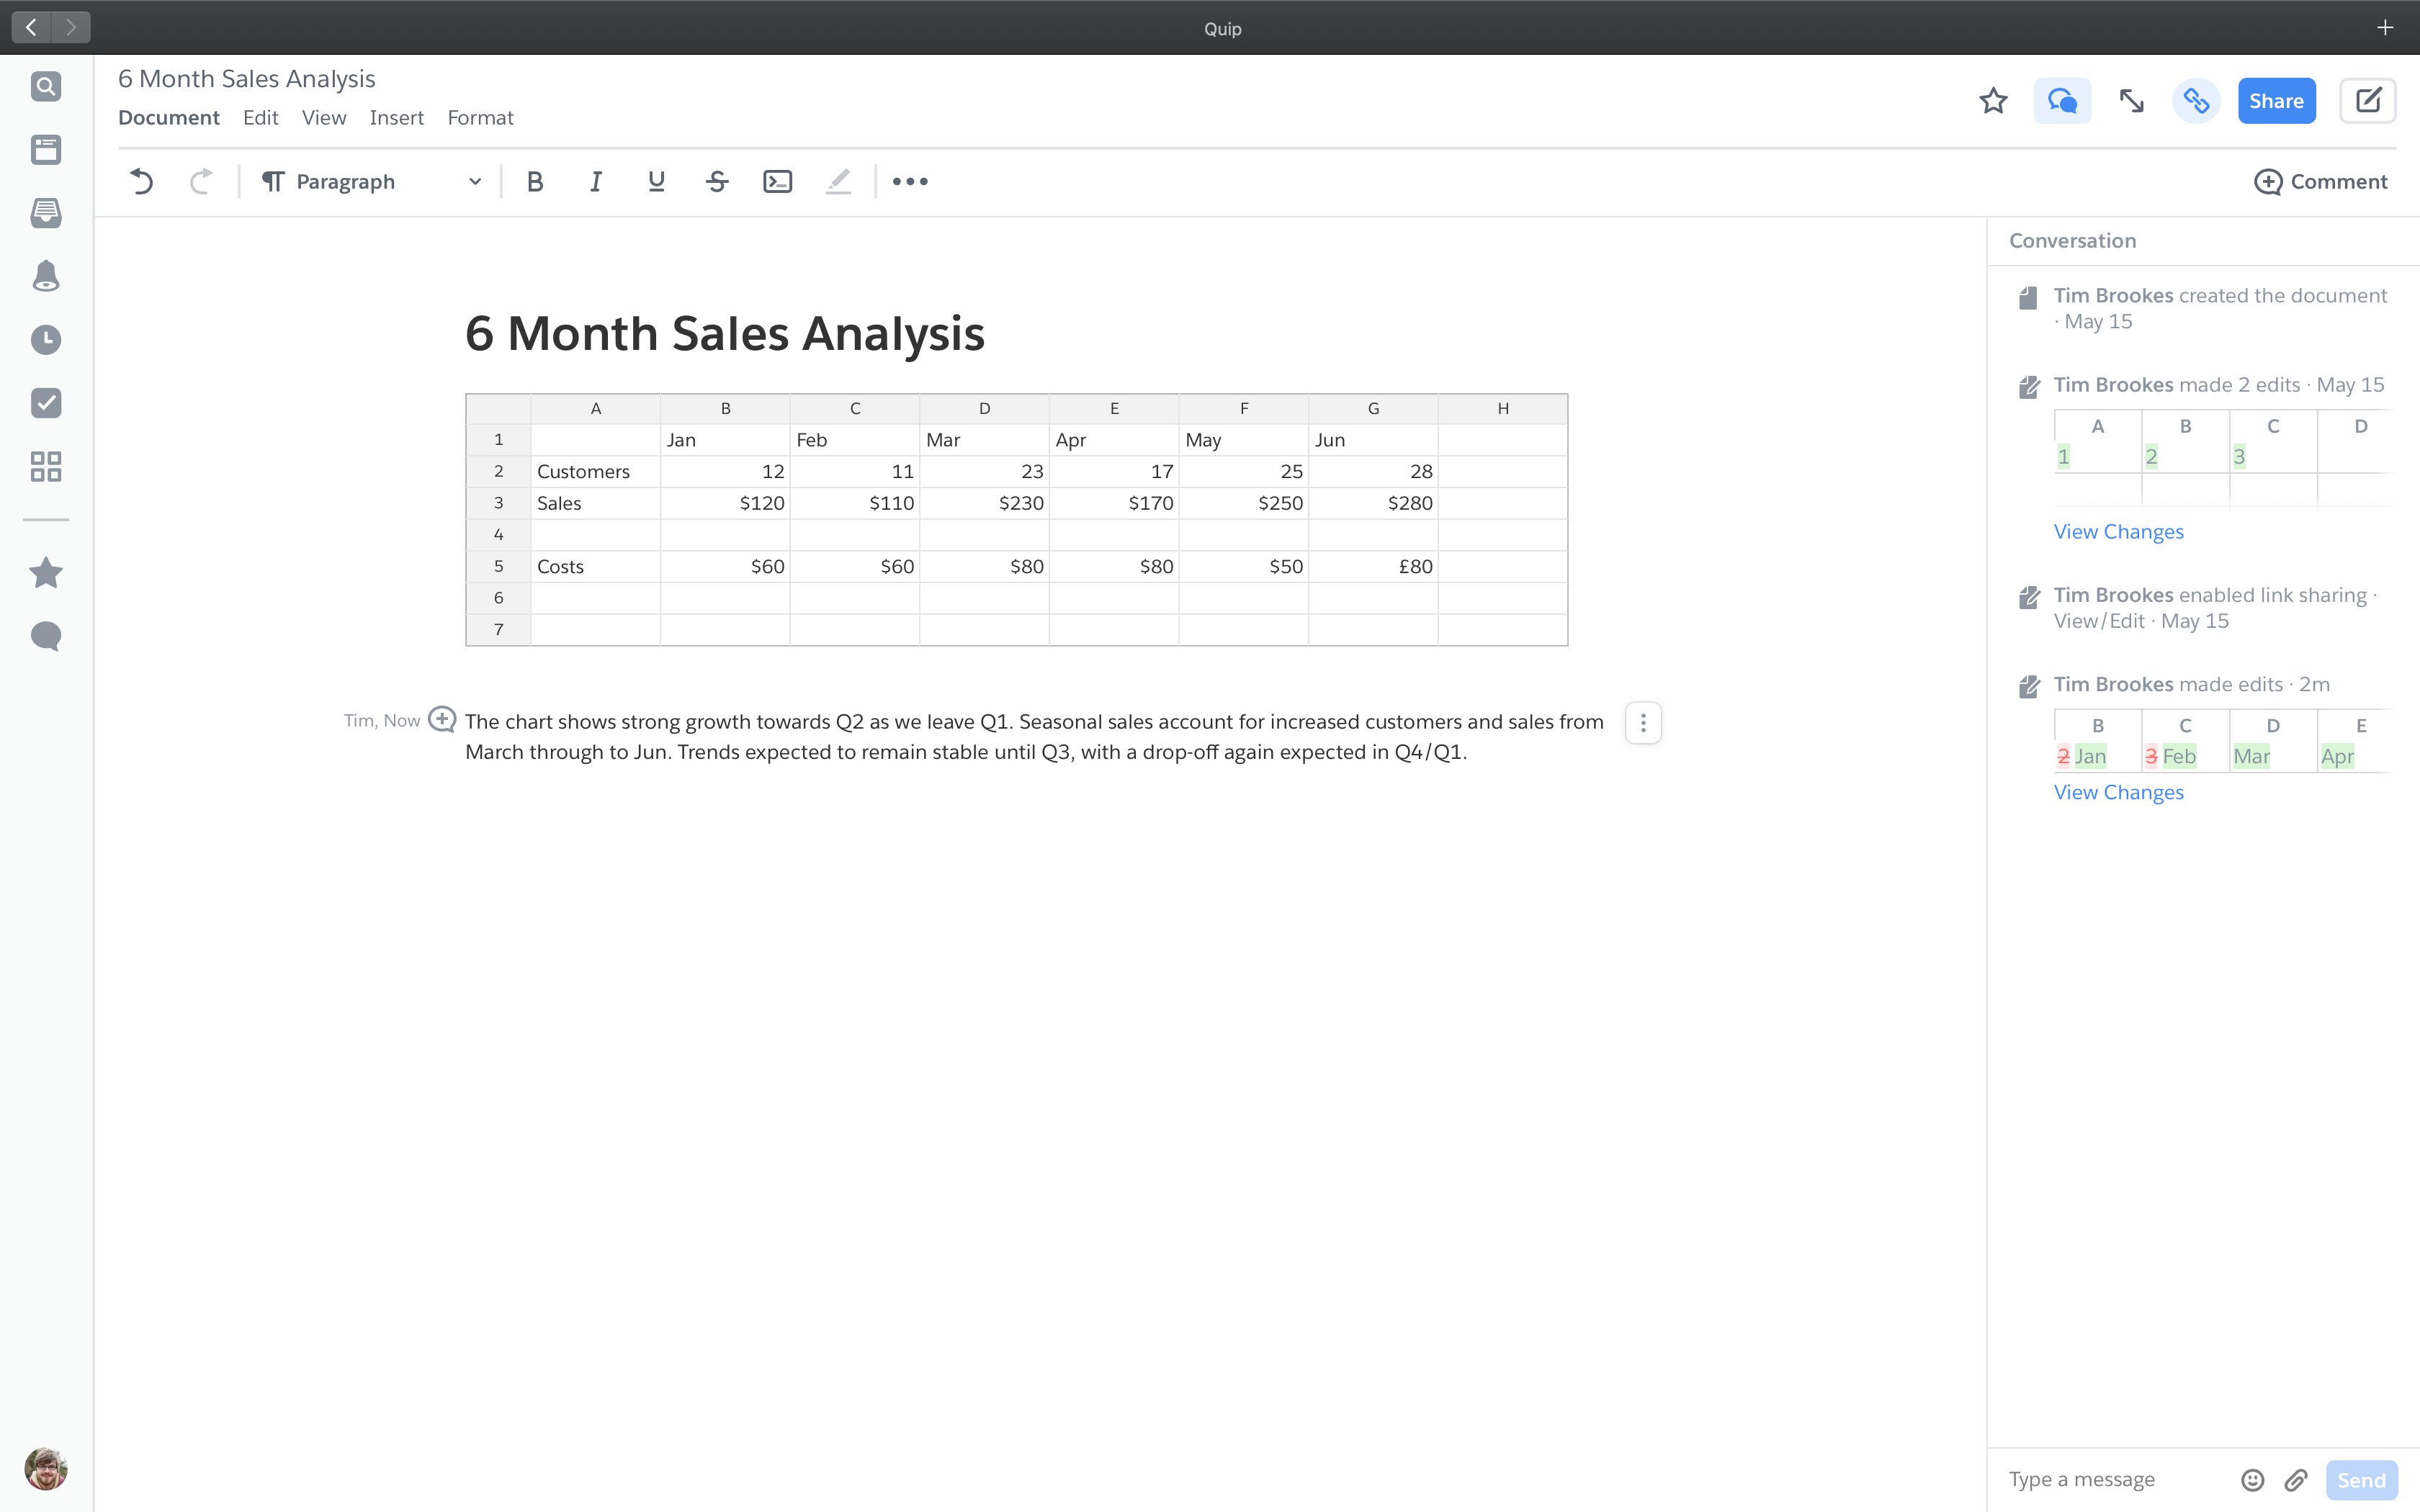Viewport: 2420px width, 1512px height.
Task: Open the more formatting options ellipsis
Action: pyautogui.click(x=910, y=182)
